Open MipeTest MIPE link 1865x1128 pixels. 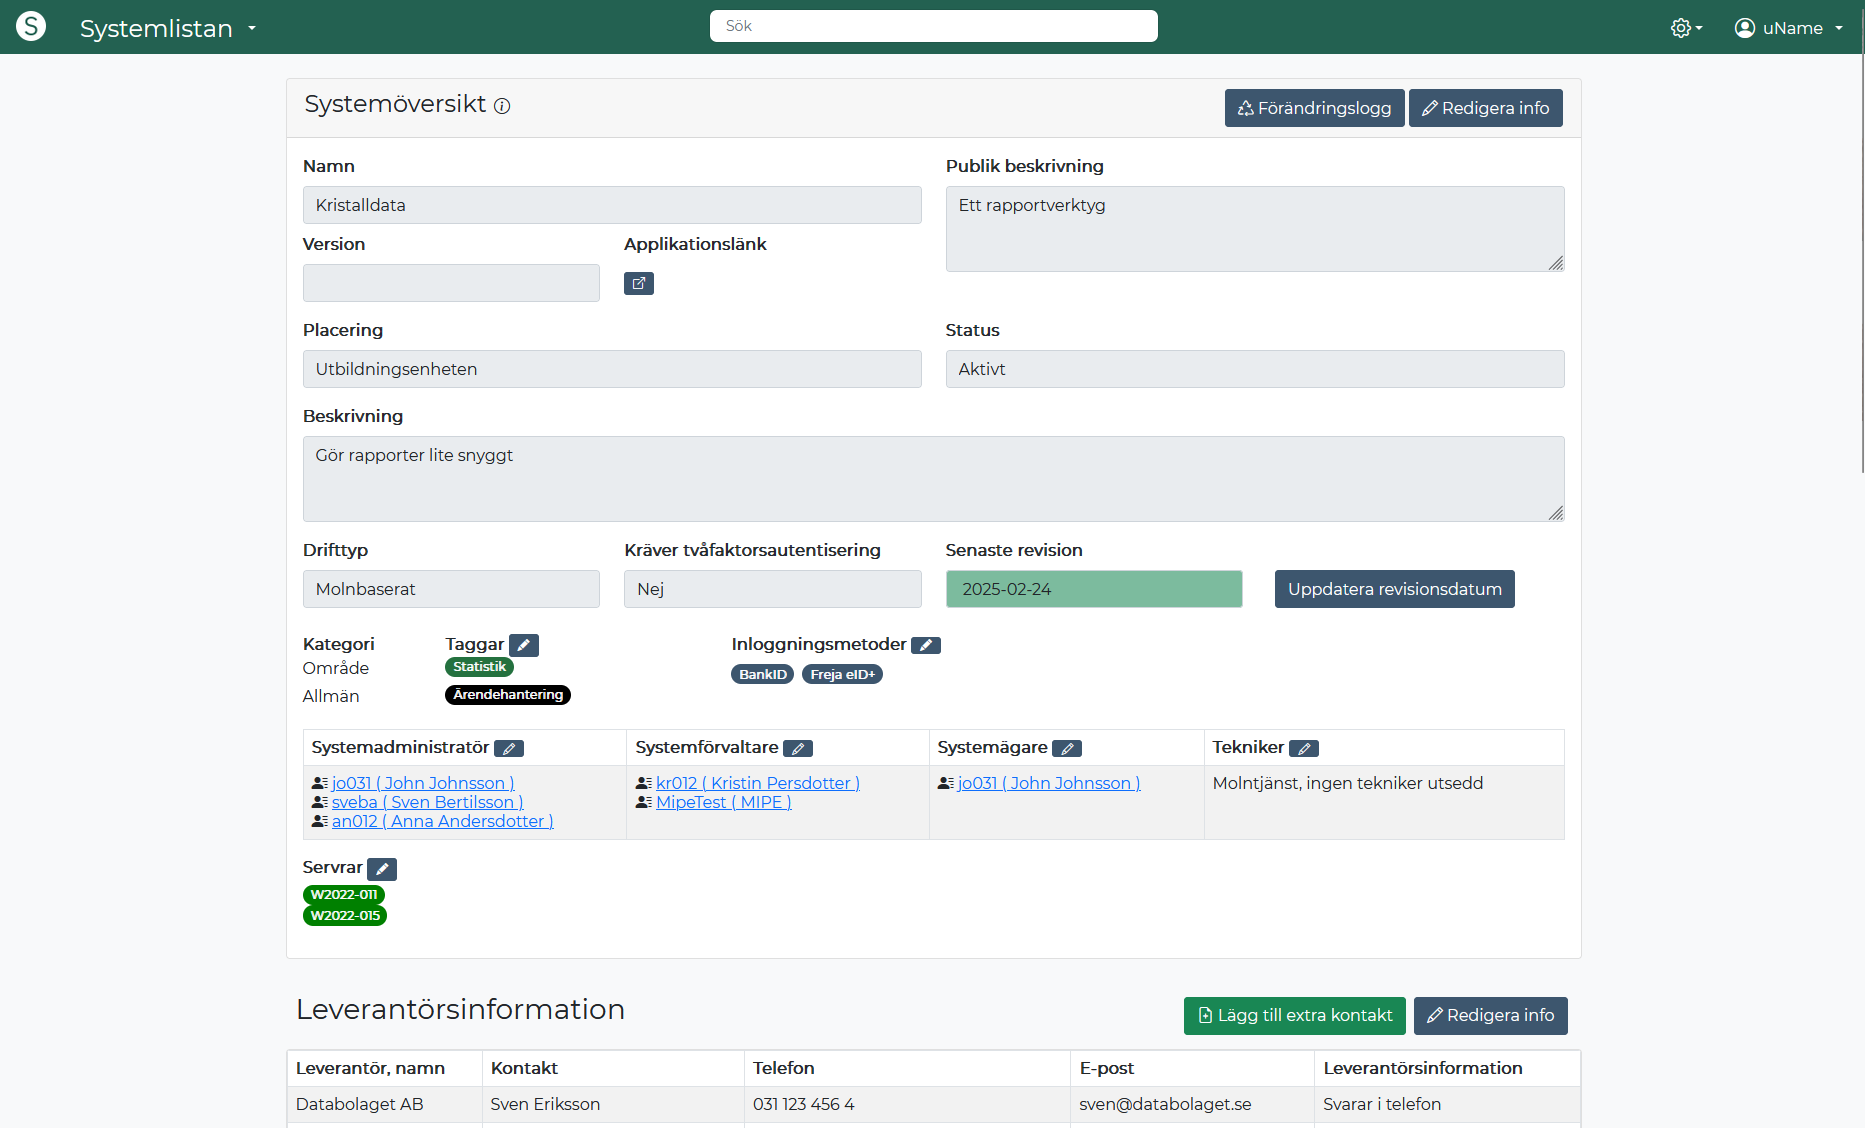click(x=724, y=802)
